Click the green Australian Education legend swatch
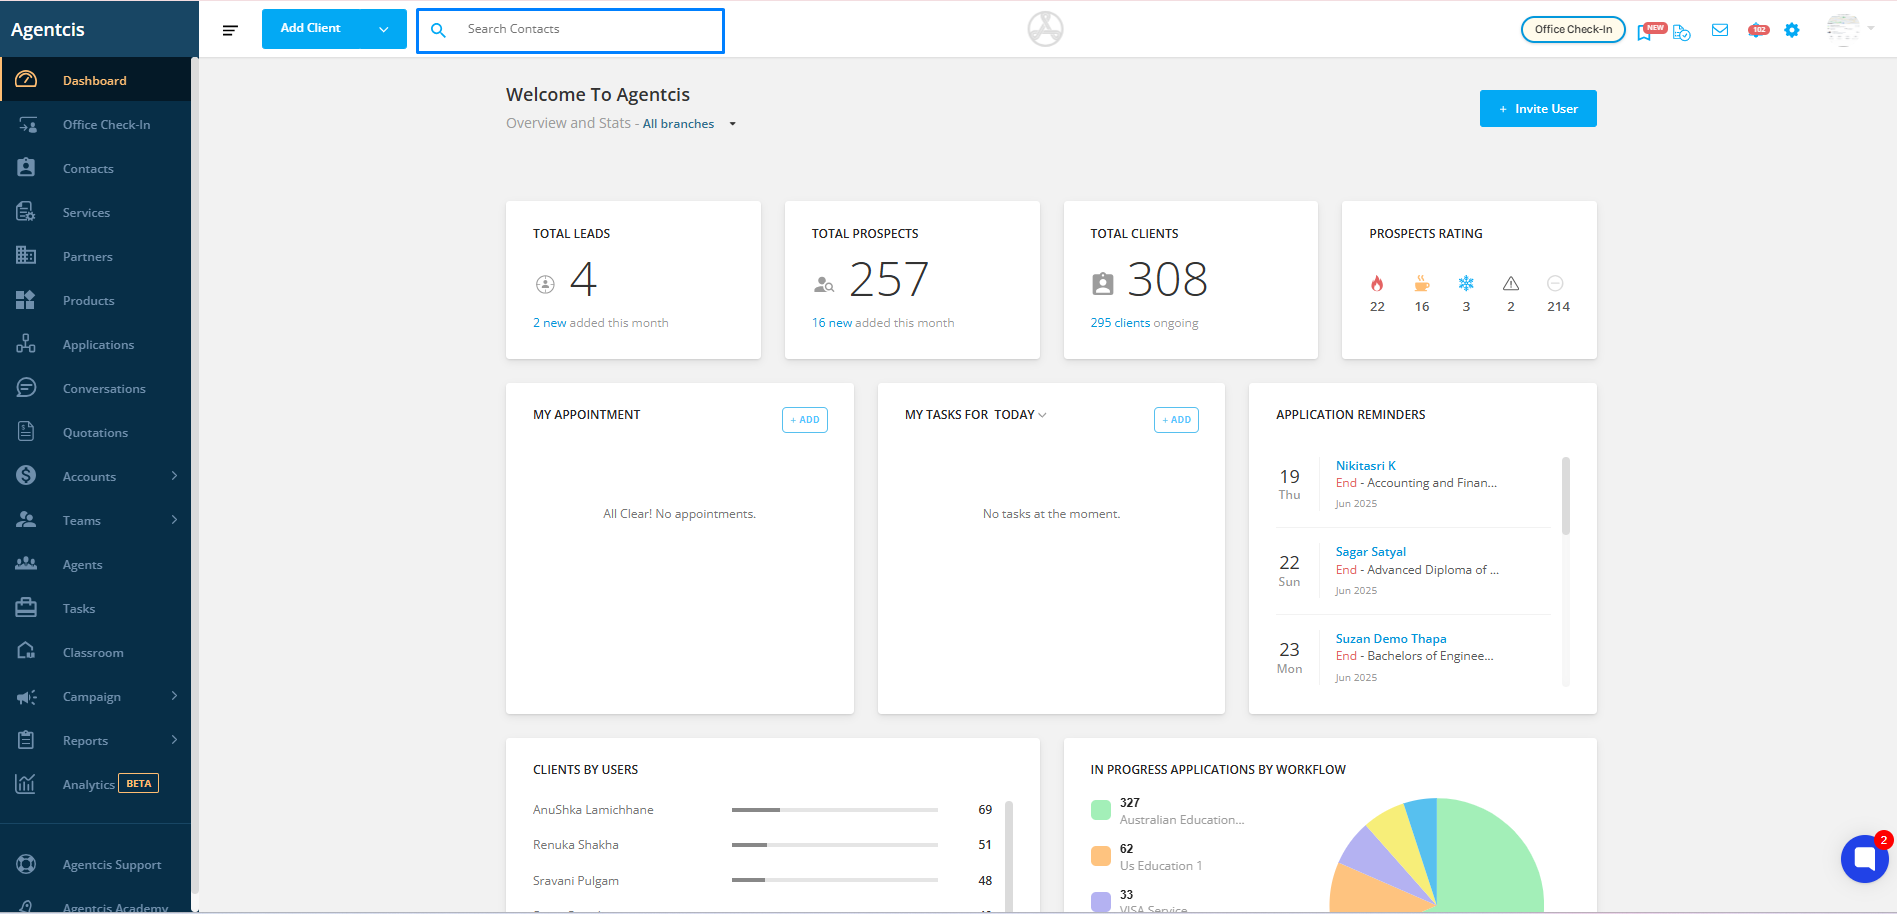Viewport: 1897px width, 914px height. (1101, 810)
